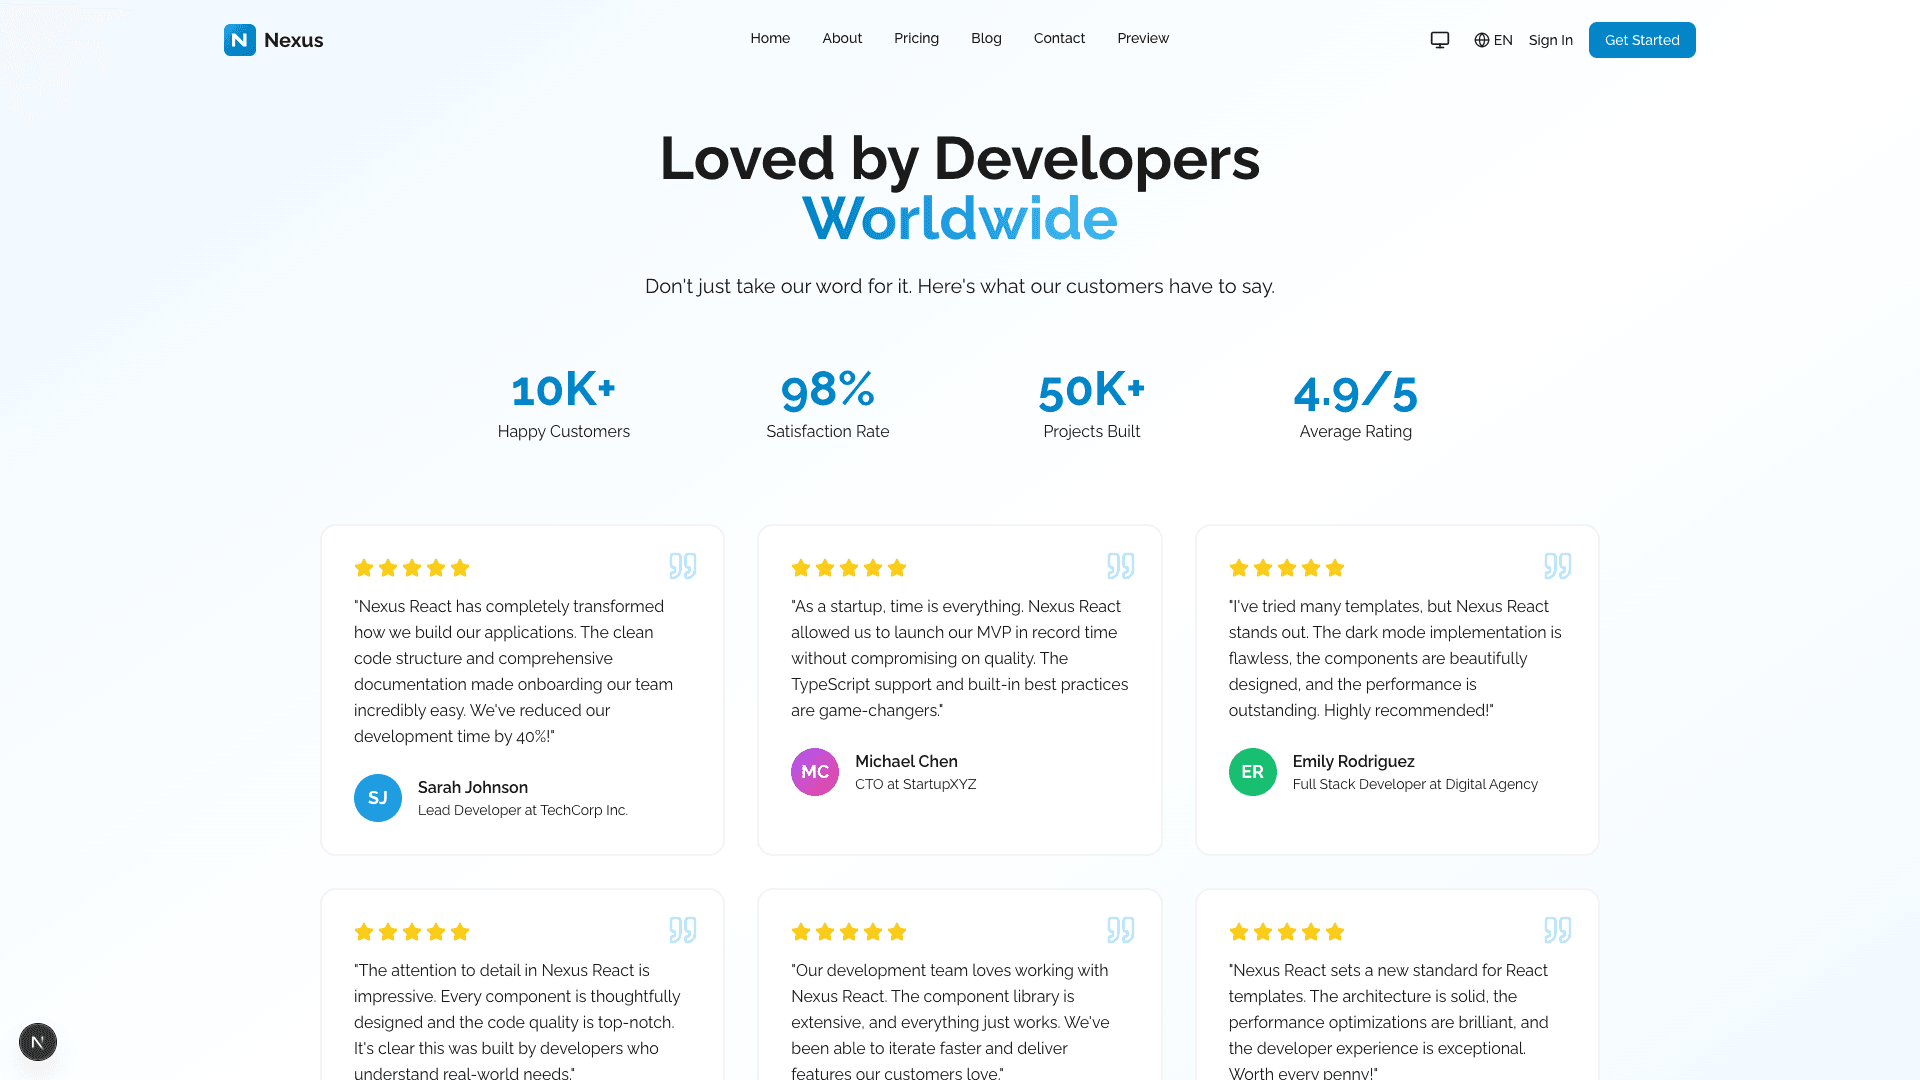Click the quote icon on Michael Chen's card
Screen dimensions: 1920x1080
(x=1120, y=566)
